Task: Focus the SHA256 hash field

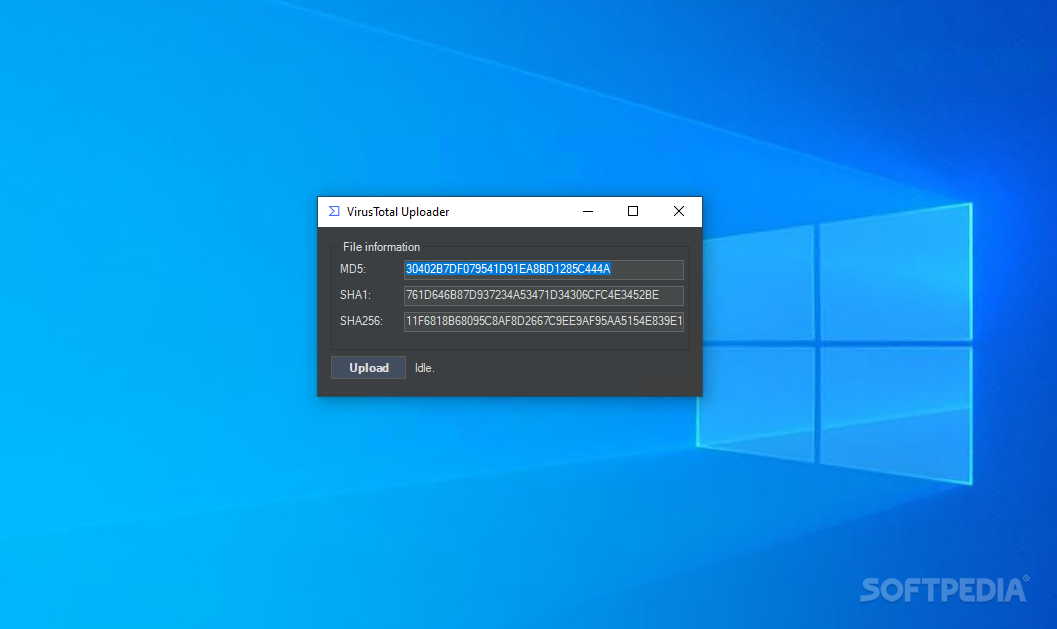Action: 543,322
